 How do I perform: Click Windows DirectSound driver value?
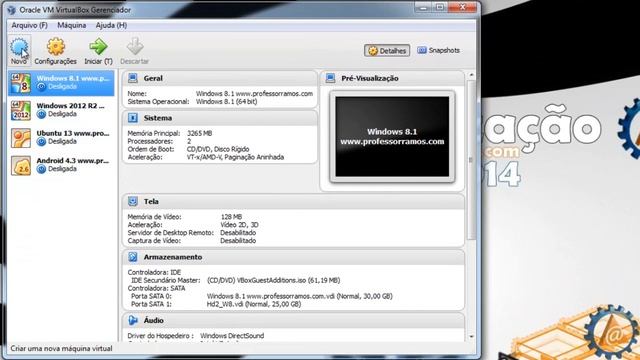click(232, 336)
